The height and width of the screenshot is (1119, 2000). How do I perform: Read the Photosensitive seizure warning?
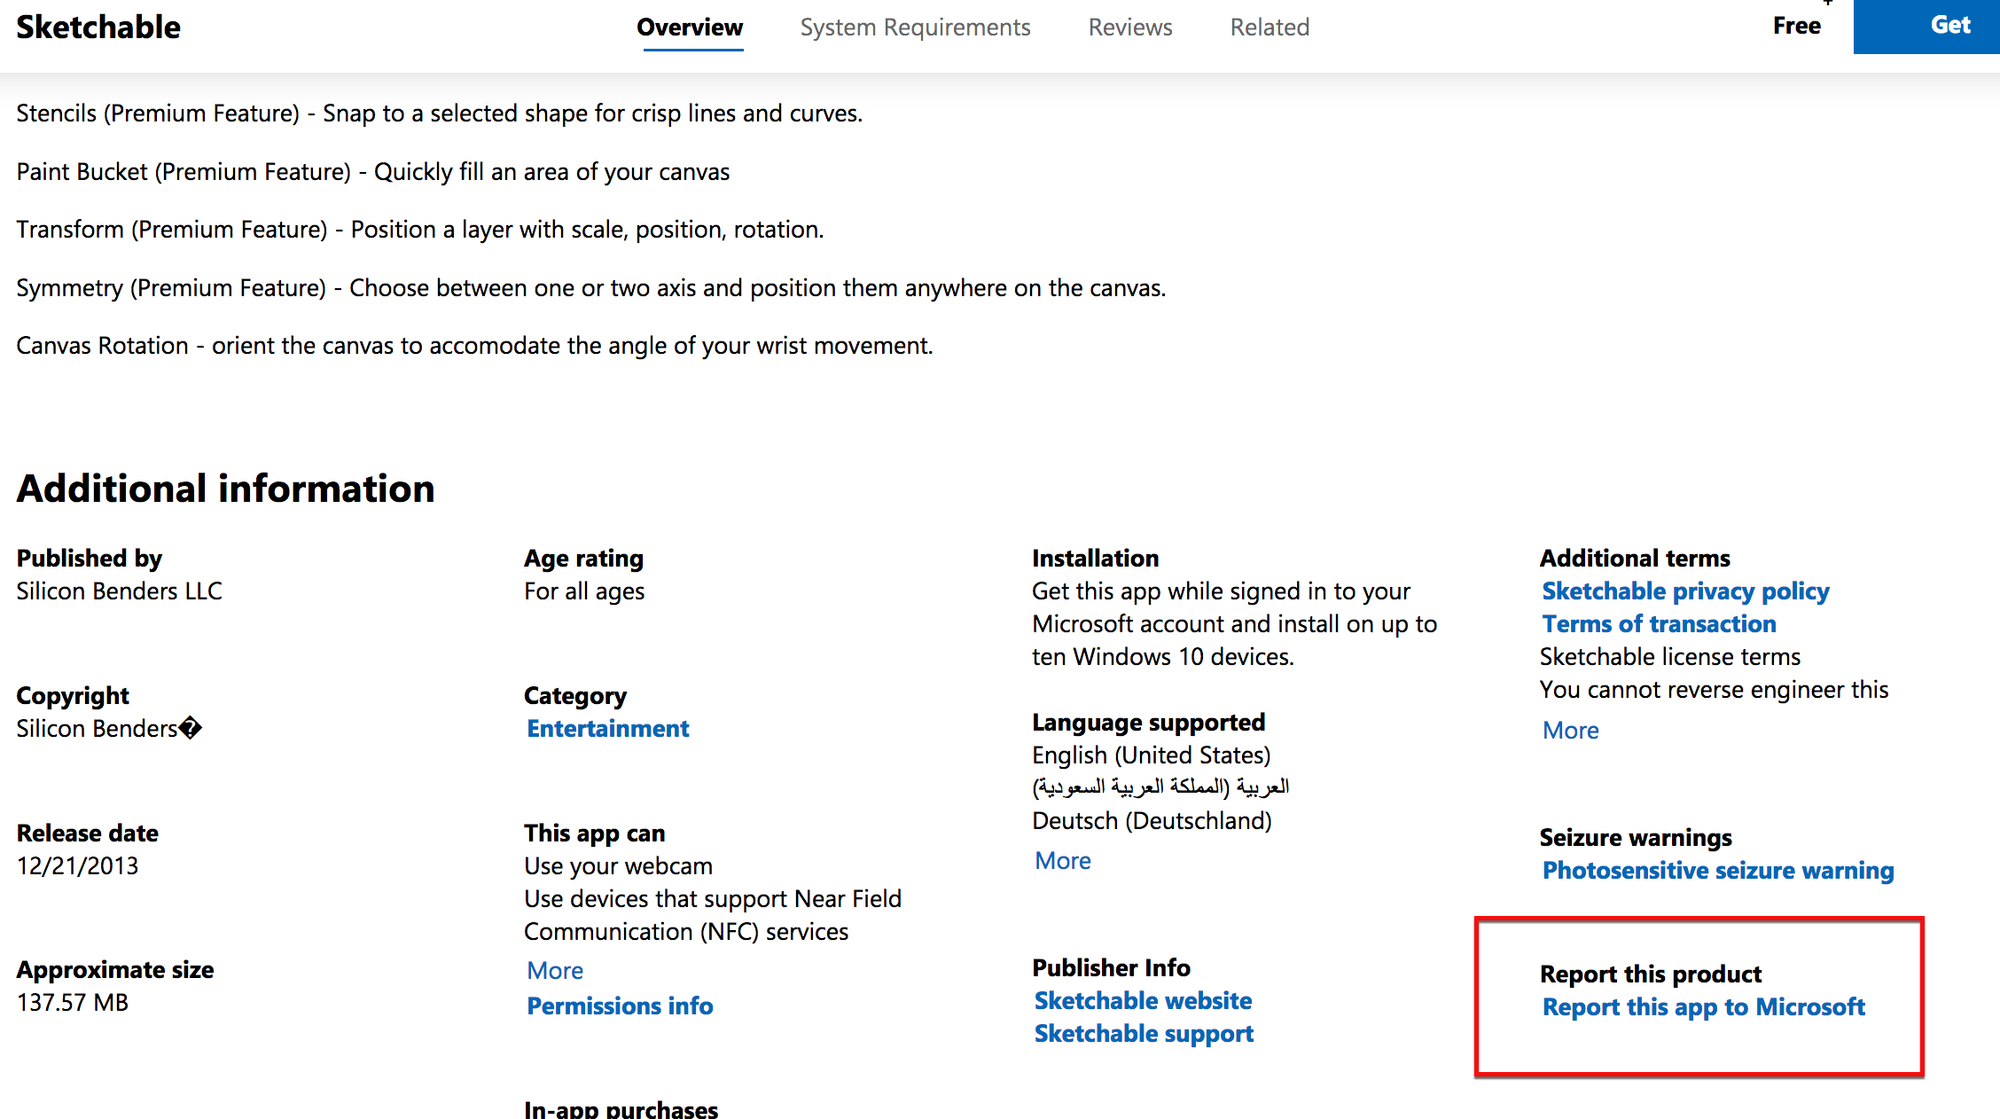click(x=1717, y=870)
